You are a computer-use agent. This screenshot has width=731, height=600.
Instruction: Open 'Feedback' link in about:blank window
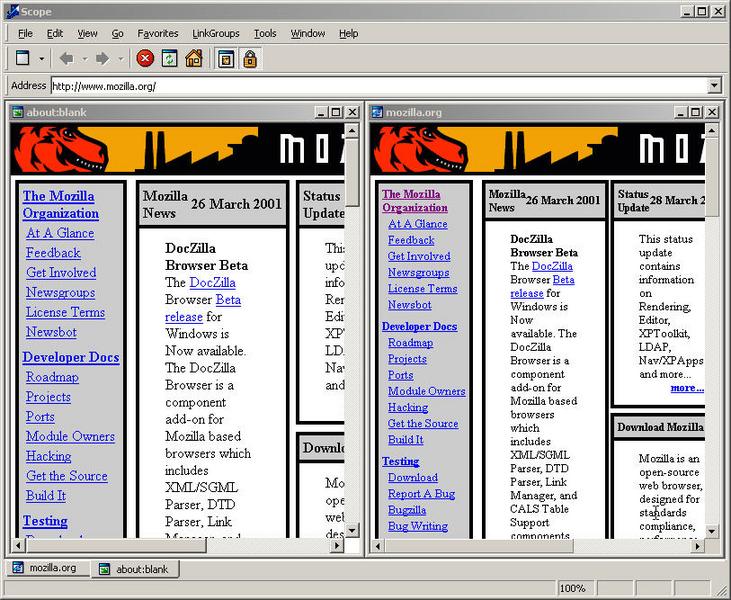tap(53, 253)
